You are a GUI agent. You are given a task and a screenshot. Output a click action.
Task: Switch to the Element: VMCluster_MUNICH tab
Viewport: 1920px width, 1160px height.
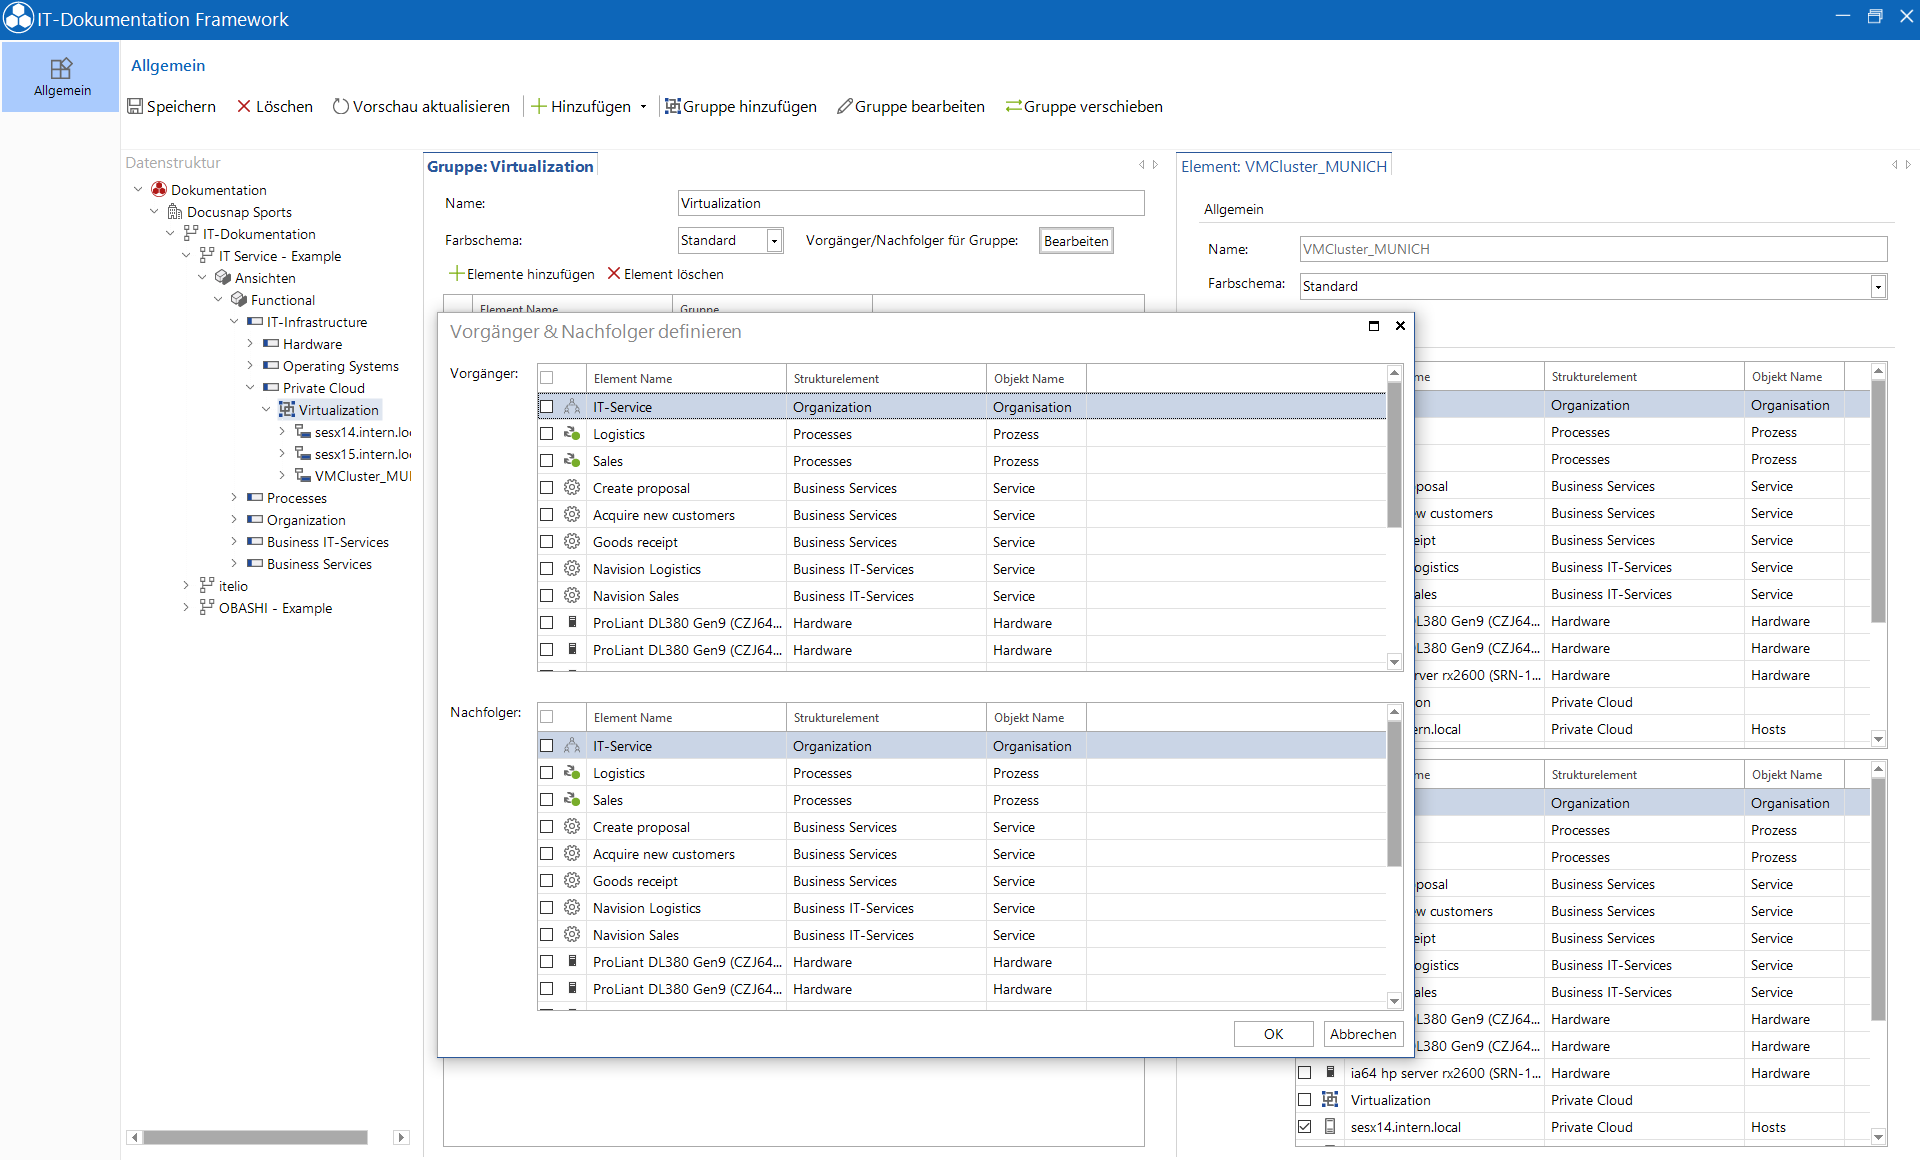[1284, 166]
